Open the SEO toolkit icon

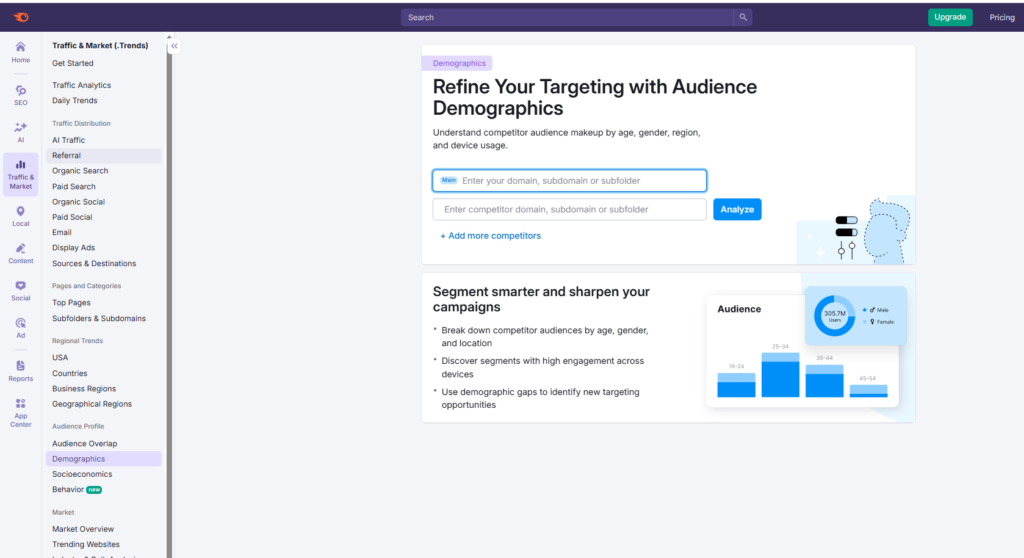(x=21, y=95)
